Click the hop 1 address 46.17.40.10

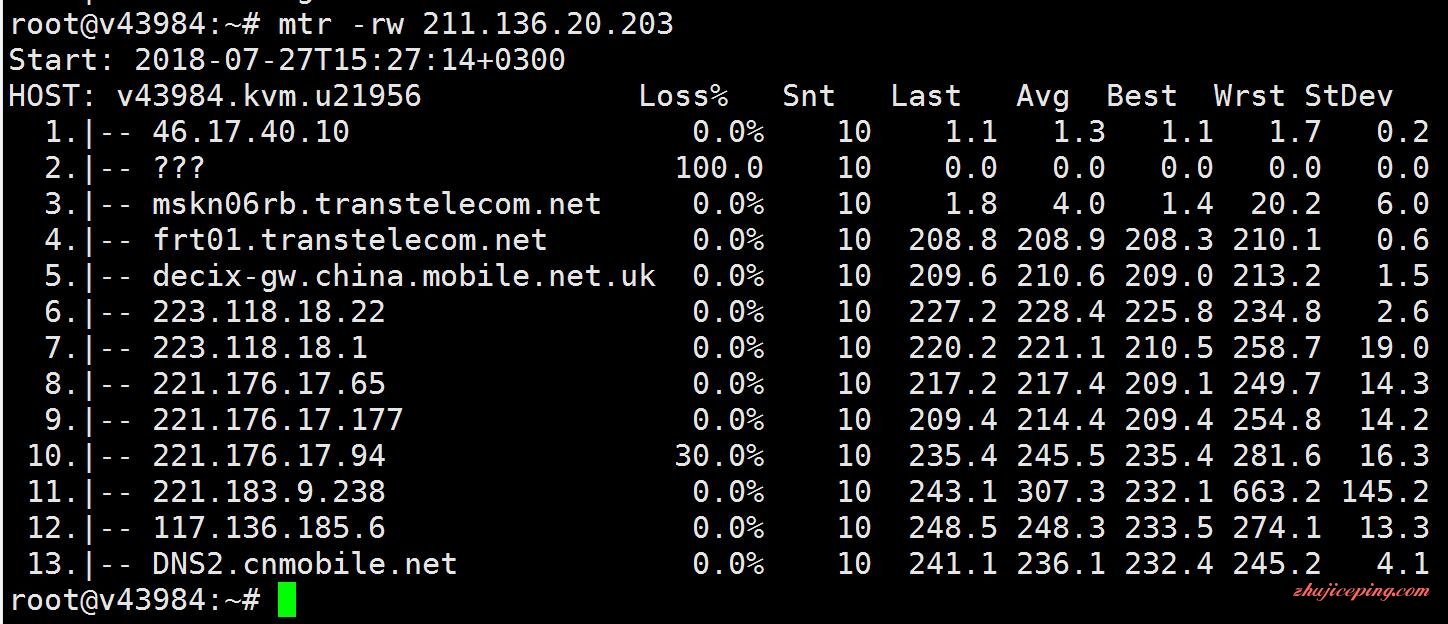pyautogui.click(x=251, y=132)
